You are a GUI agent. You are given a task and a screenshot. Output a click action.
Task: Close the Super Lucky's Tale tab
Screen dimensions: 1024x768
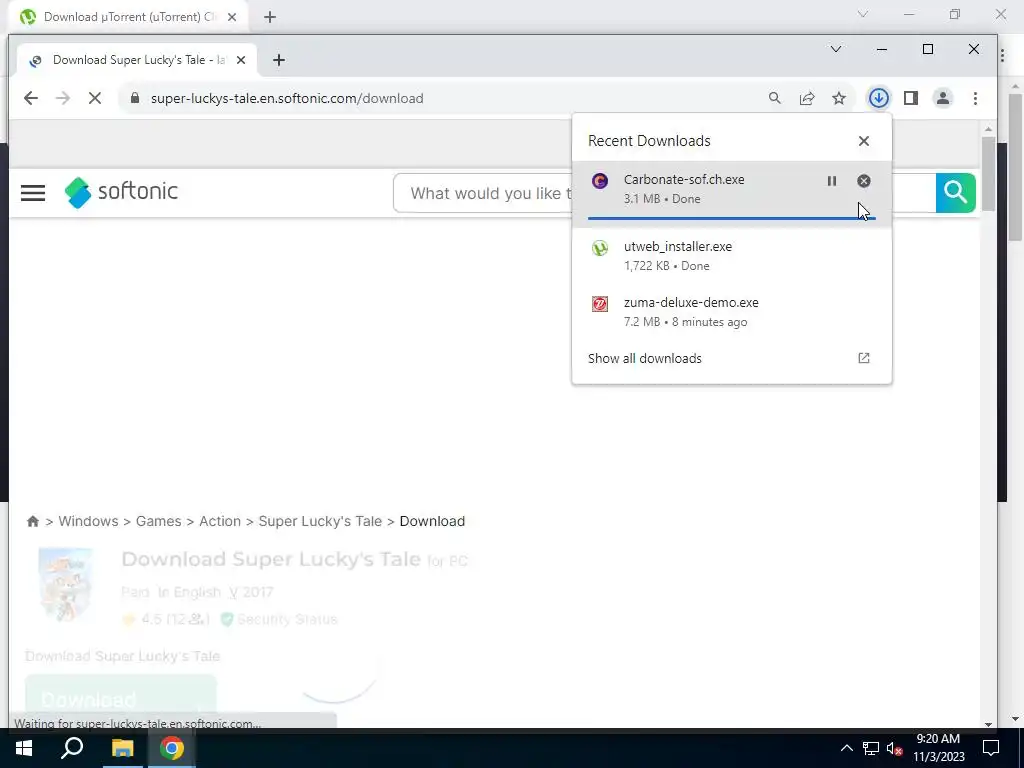tap(240, 60)
